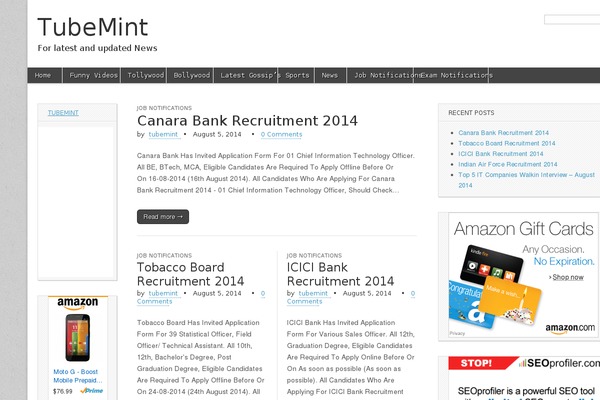Click the $76.99 price text
This screenshot has height=400, width=600.
(x=63, y=391)
